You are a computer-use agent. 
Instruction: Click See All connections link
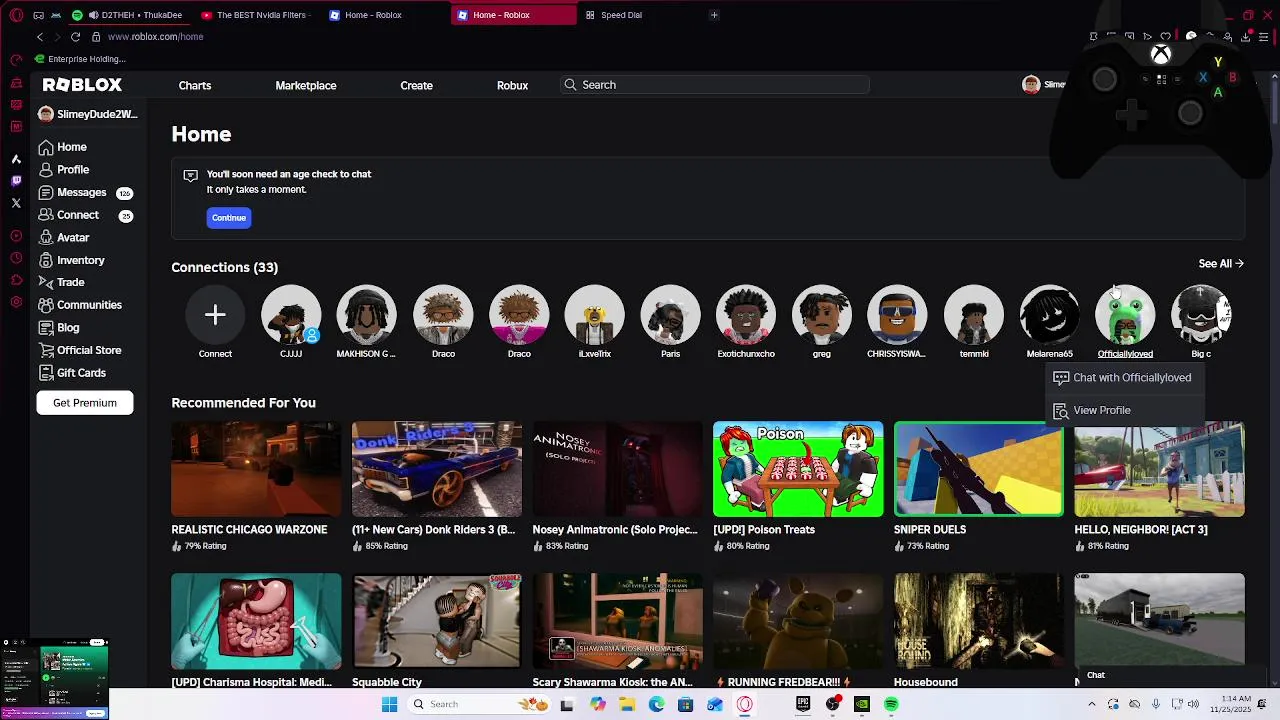click(x=1221, y=264)
